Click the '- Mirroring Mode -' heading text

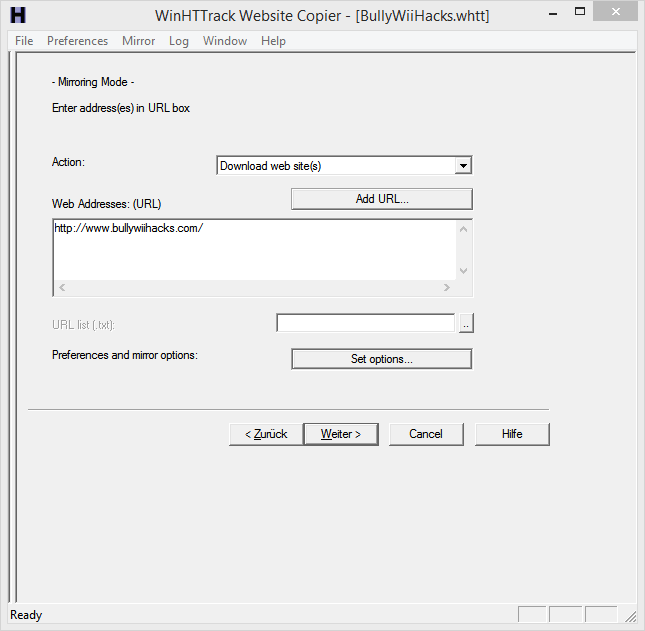93,82
